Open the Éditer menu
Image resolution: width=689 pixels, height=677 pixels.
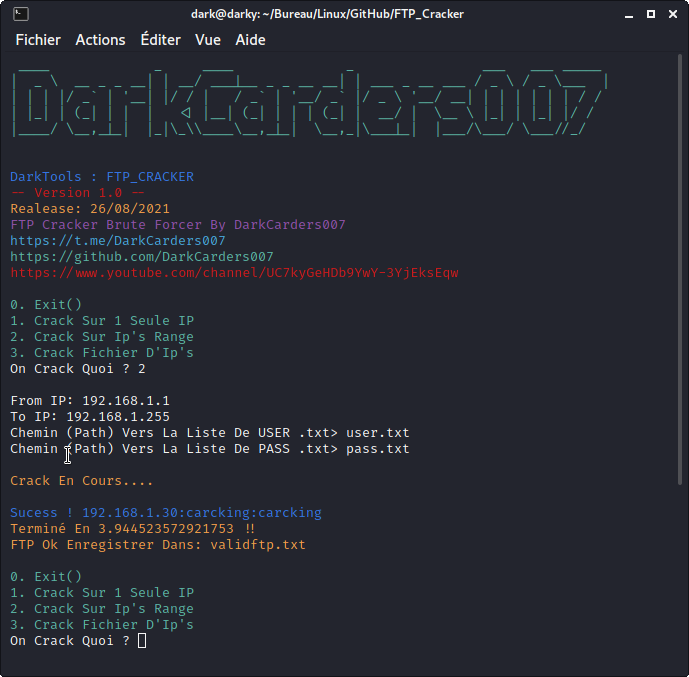pyautogui.click(x=161, y=40)
